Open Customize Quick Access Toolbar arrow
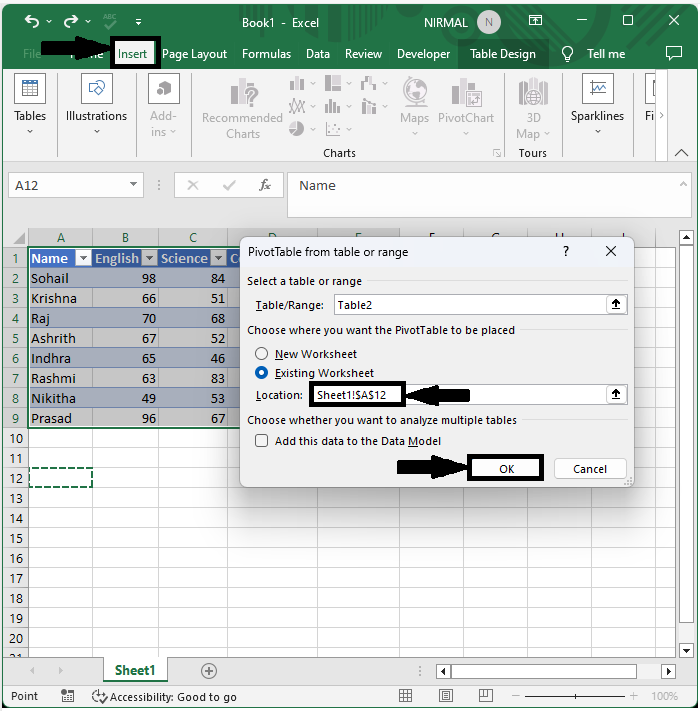The width and height of the screenshot is (700, 711). [138, 21]
